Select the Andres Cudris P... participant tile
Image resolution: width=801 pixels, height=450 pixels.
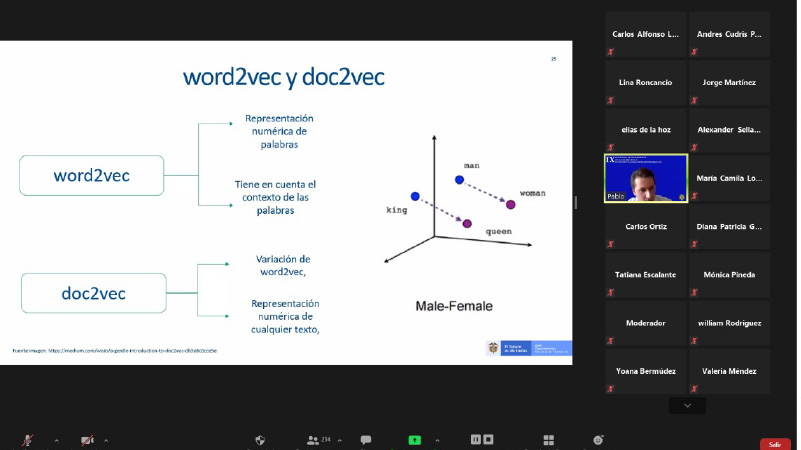[729, 34]
